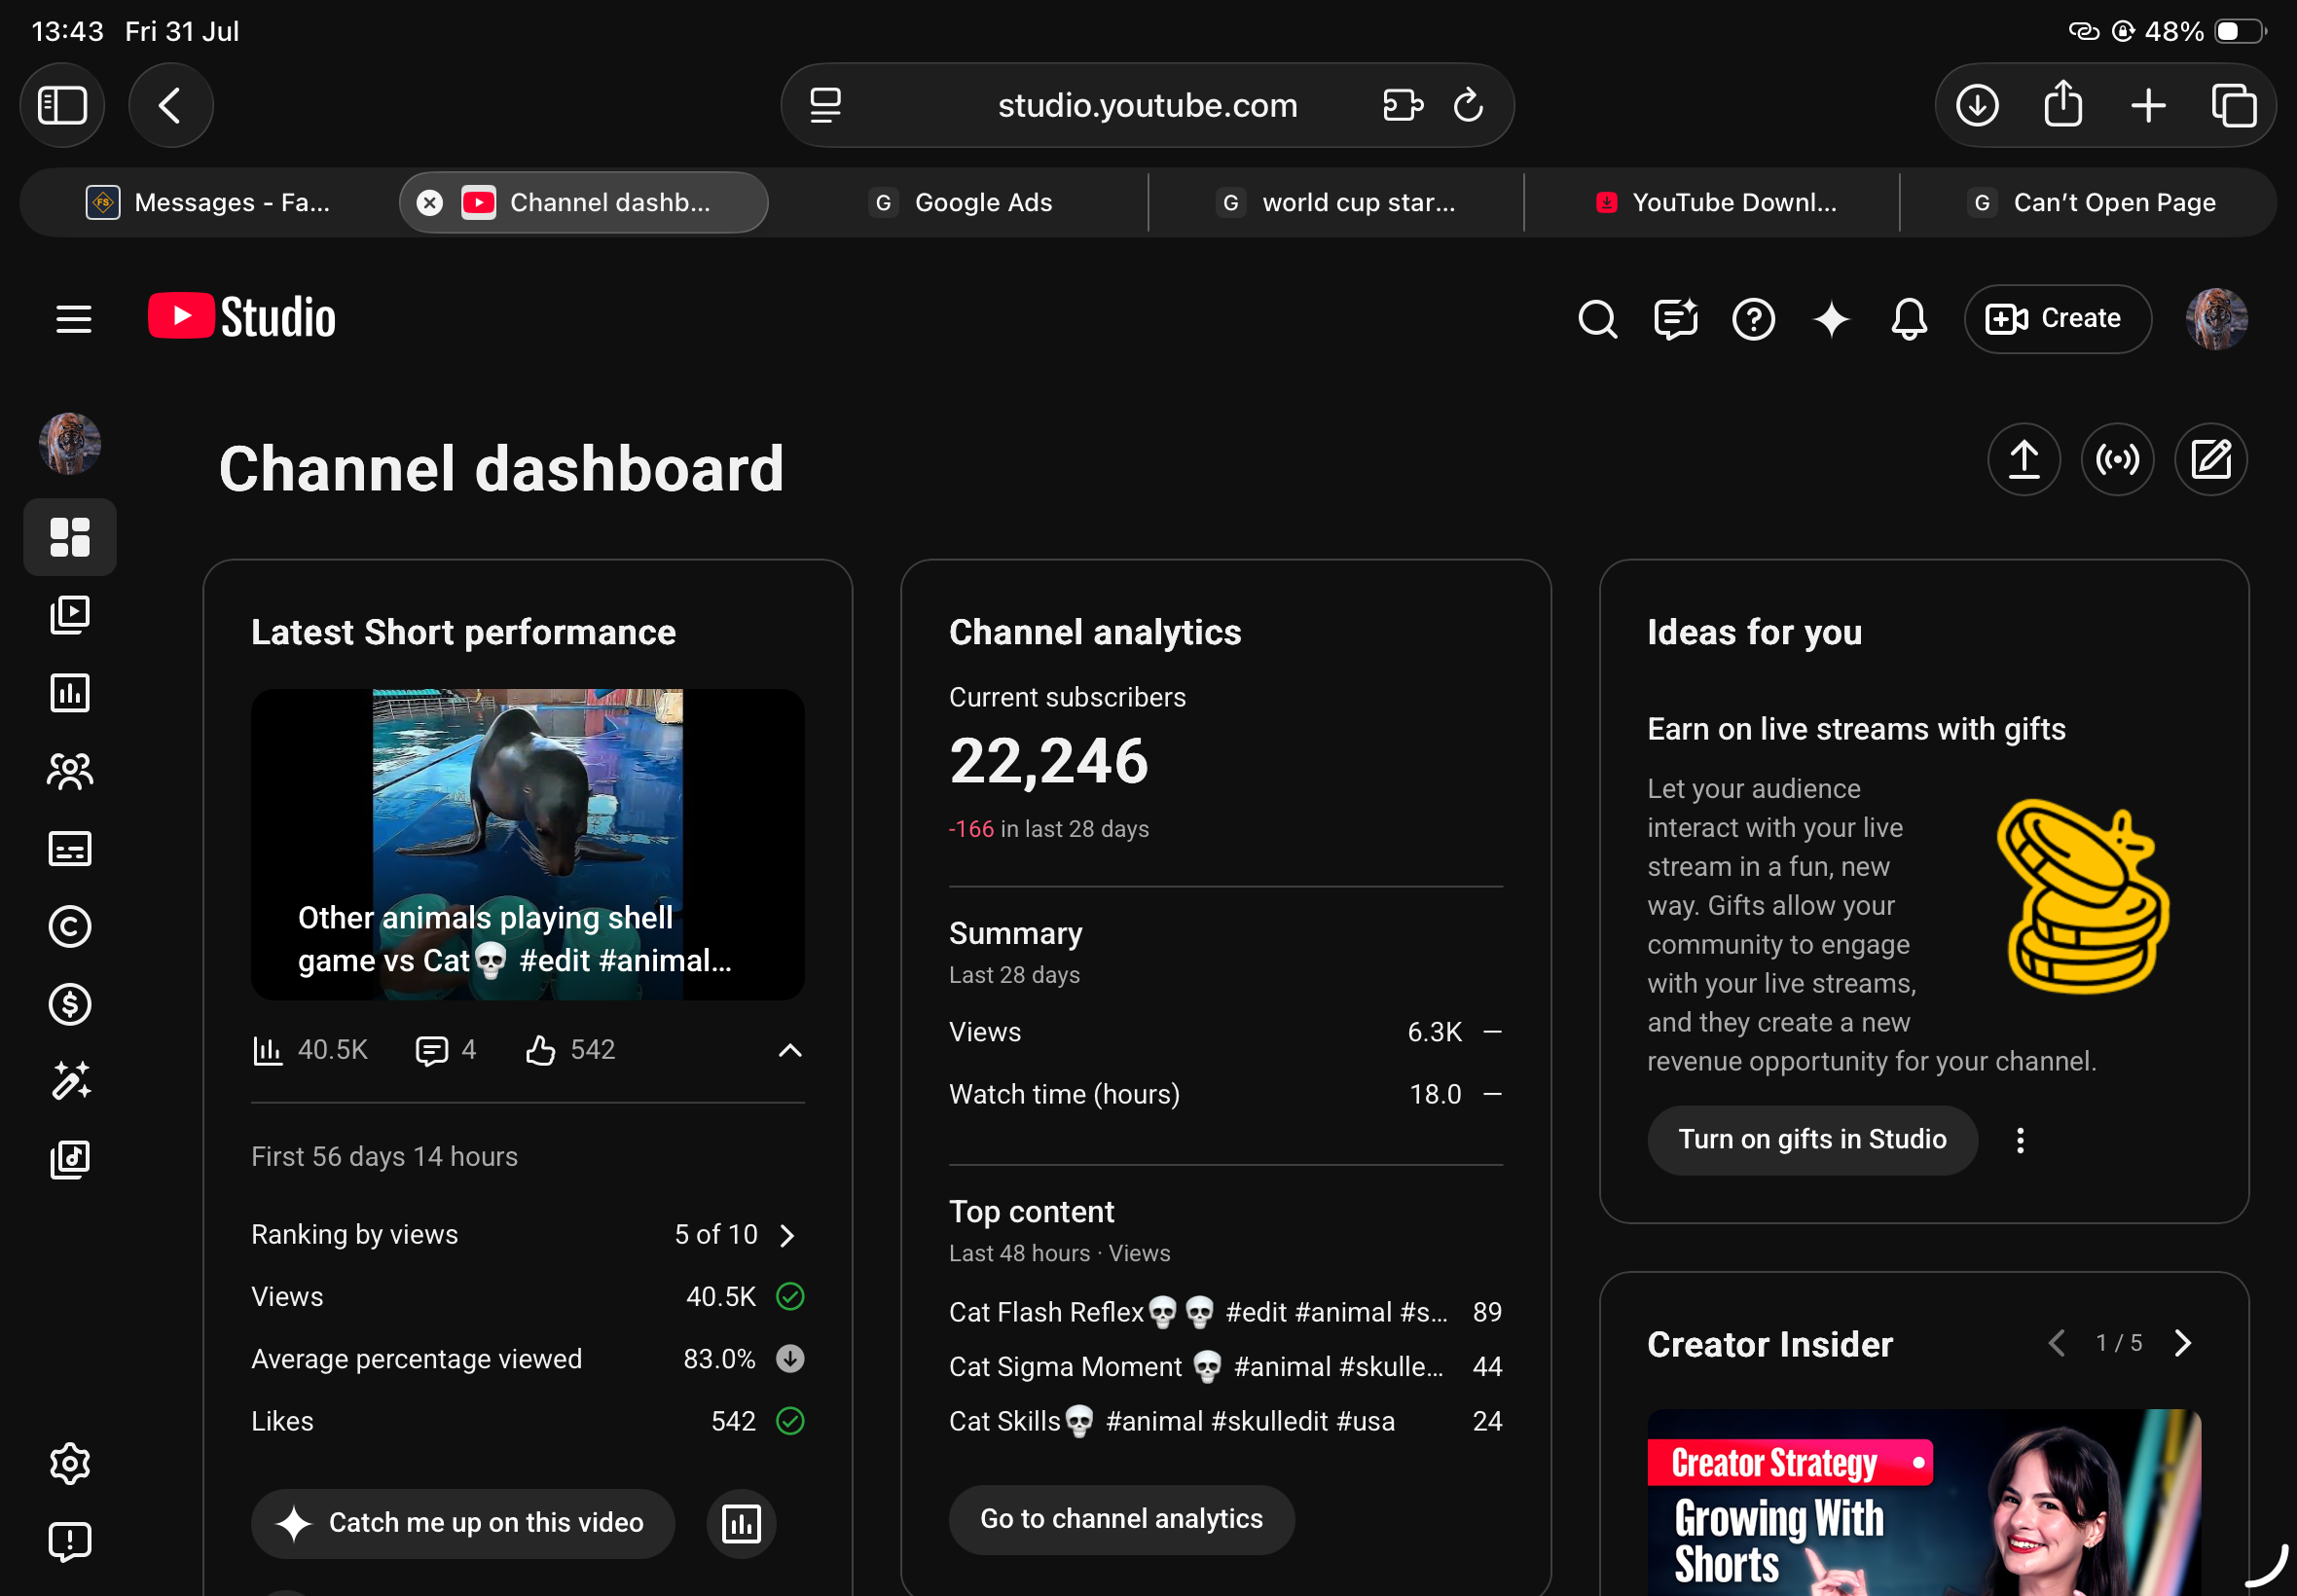
Task: Open the Safari sidebar panel
Action: [62, 105]
